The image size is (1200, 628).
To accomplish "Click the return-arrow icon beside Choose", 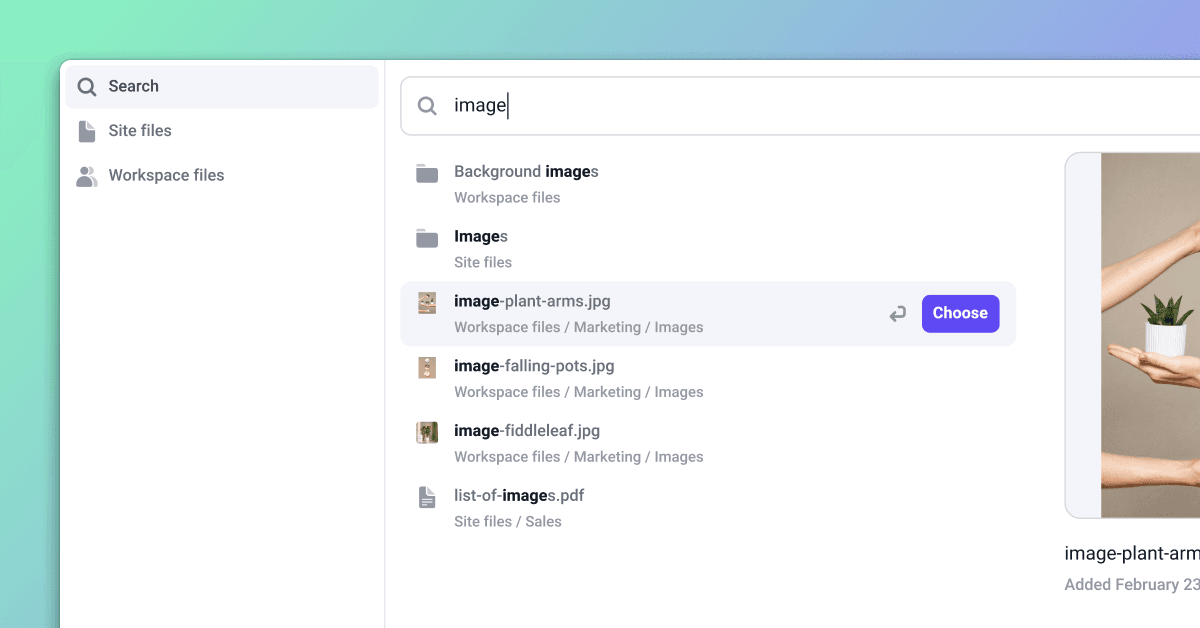I will click(x=897, y=313).
